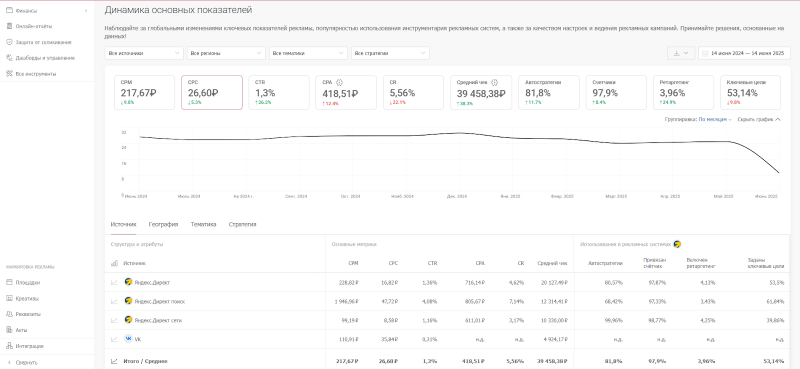Open the Все регионы dropdown
The width and height of the screenshot is (800, 369).
[226, 53]
